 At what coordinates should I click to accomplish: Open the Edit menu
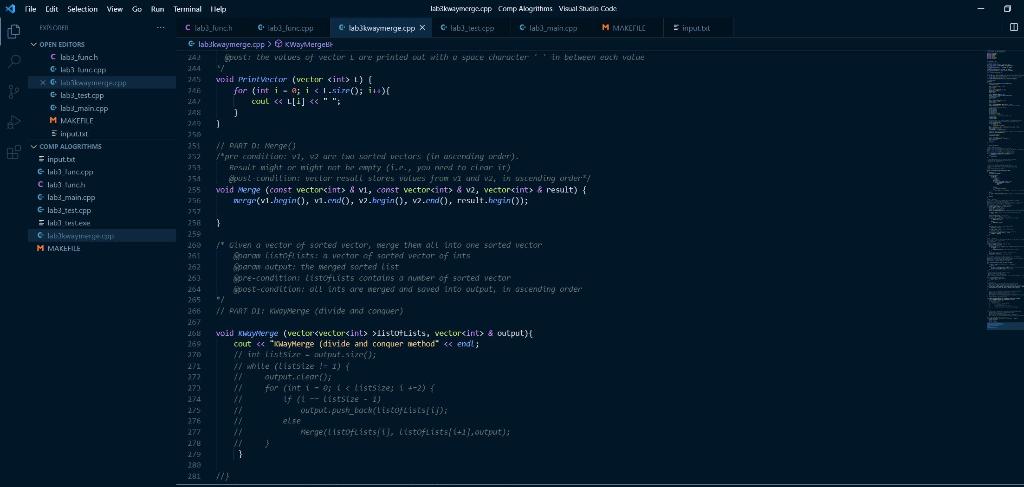(52, 9)
